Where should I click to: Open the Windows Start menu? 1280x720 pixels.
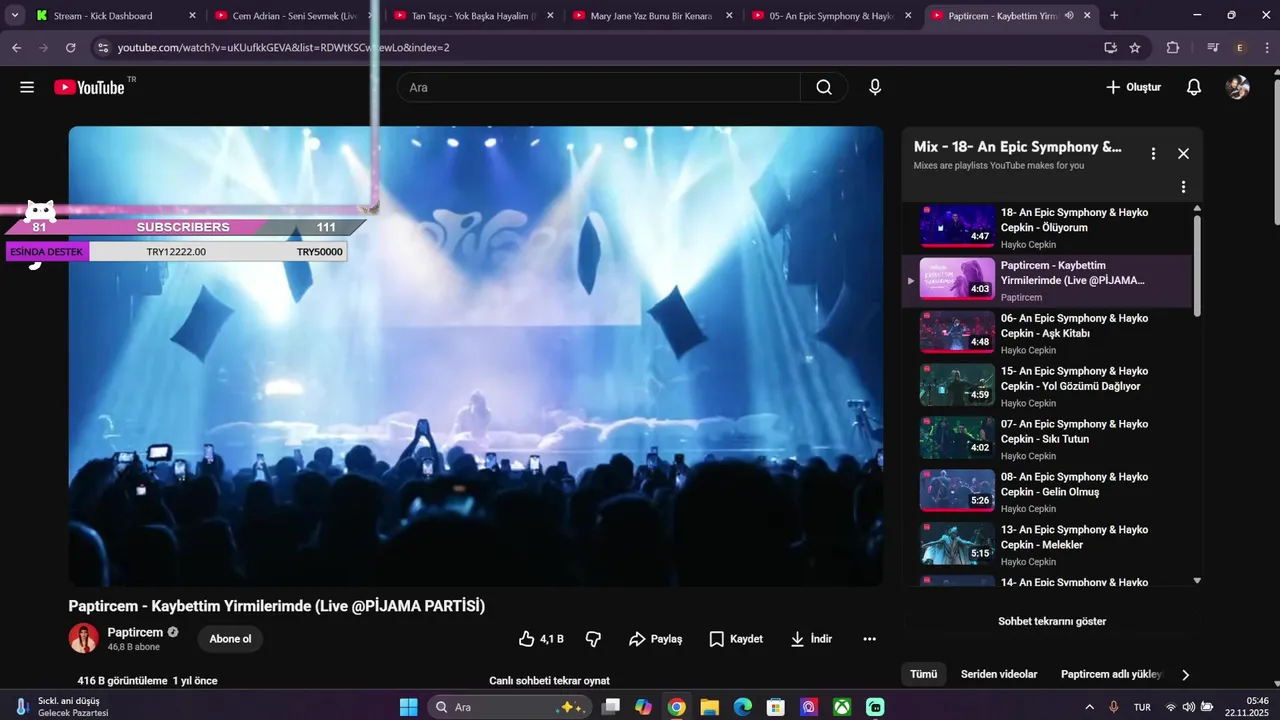(409, 707)
